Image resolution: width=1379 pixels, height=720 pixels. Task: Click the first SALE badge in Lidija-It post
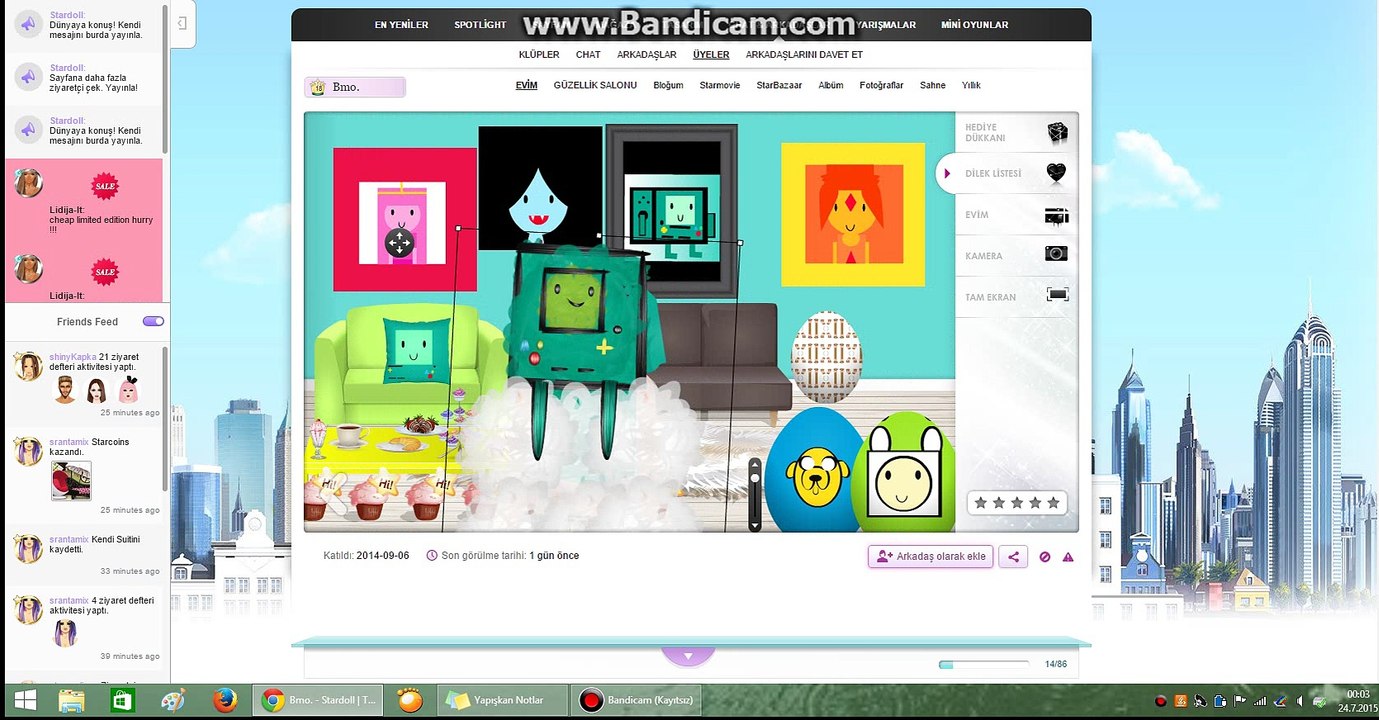click(x=104, y=187)
